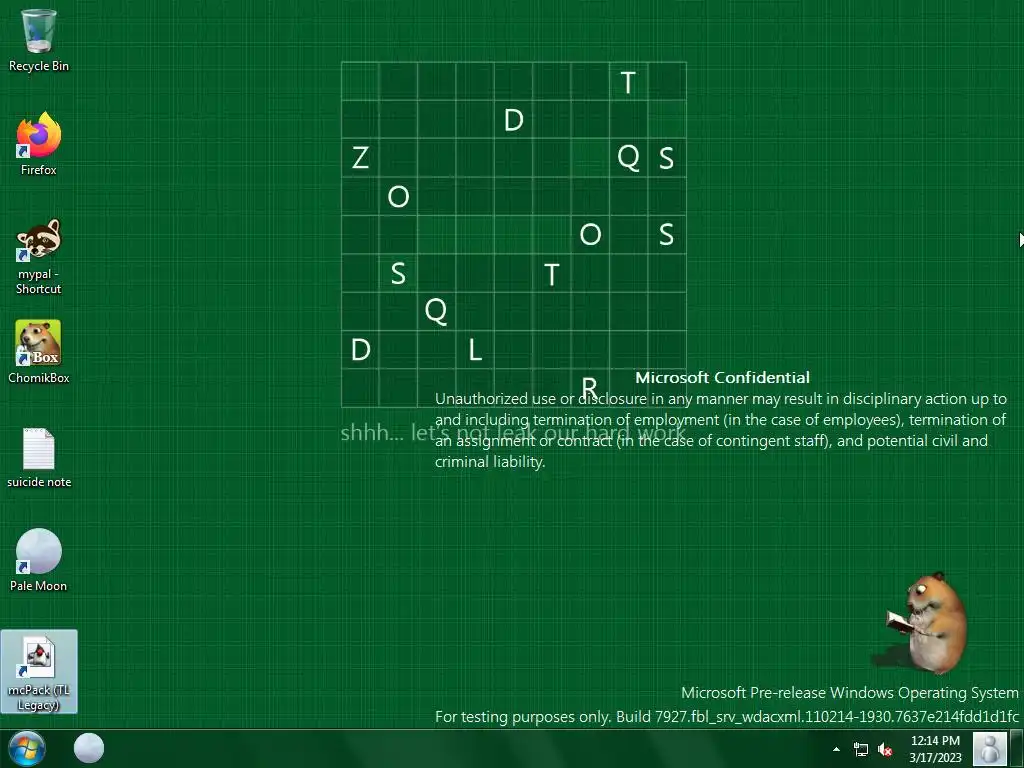This screenshot has width=1024, height=768.
Task: Click the user avatar icon in taskbar
Action: (x=989, y=748)
